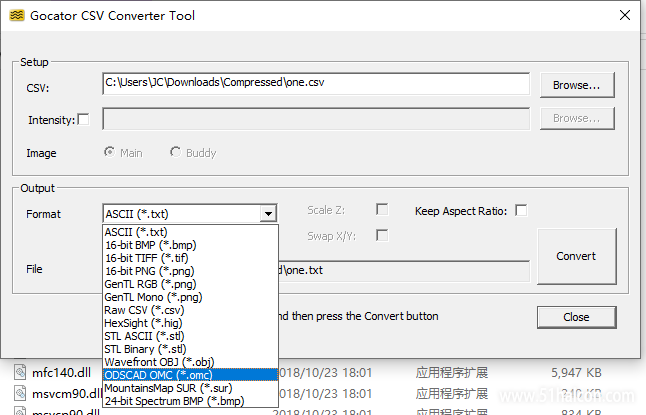The height and width of the screenshot is (415, 646).
Task: Click the CSV path input field
Action: pos(316,84)
